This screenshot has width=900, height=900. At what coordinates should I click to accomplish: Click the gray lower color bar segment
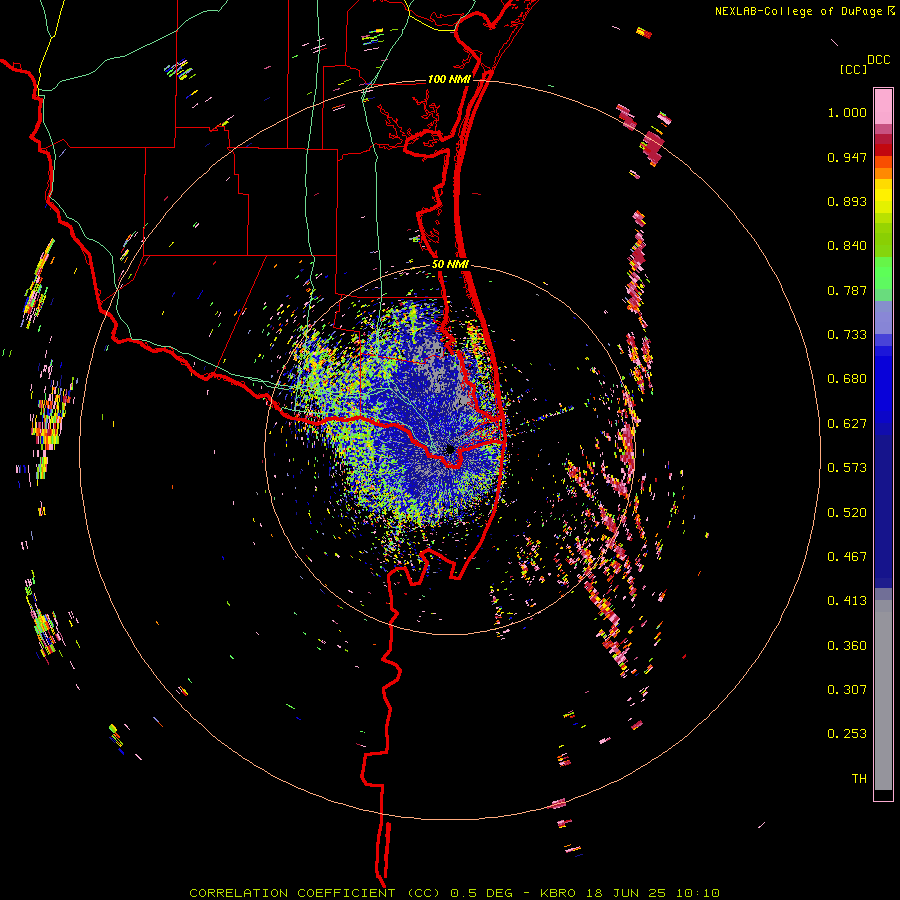tap(883, 695)
